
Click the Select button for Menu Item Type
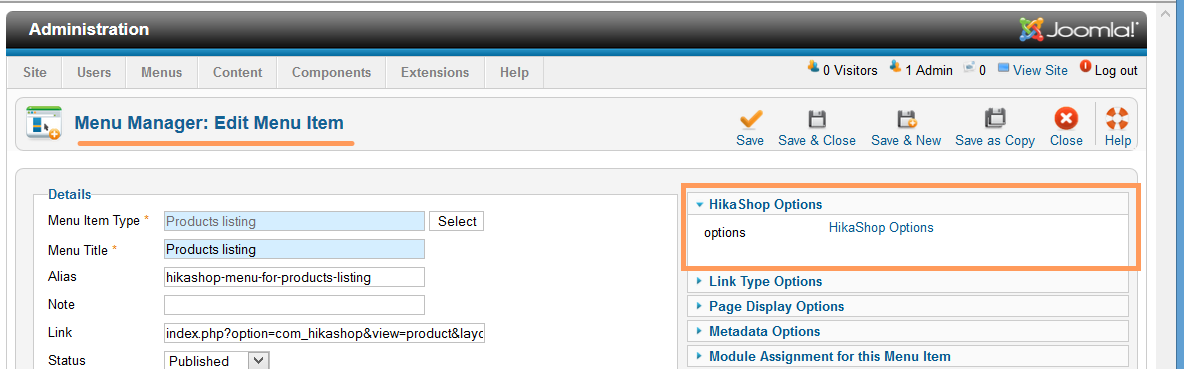tap(457, 221)
